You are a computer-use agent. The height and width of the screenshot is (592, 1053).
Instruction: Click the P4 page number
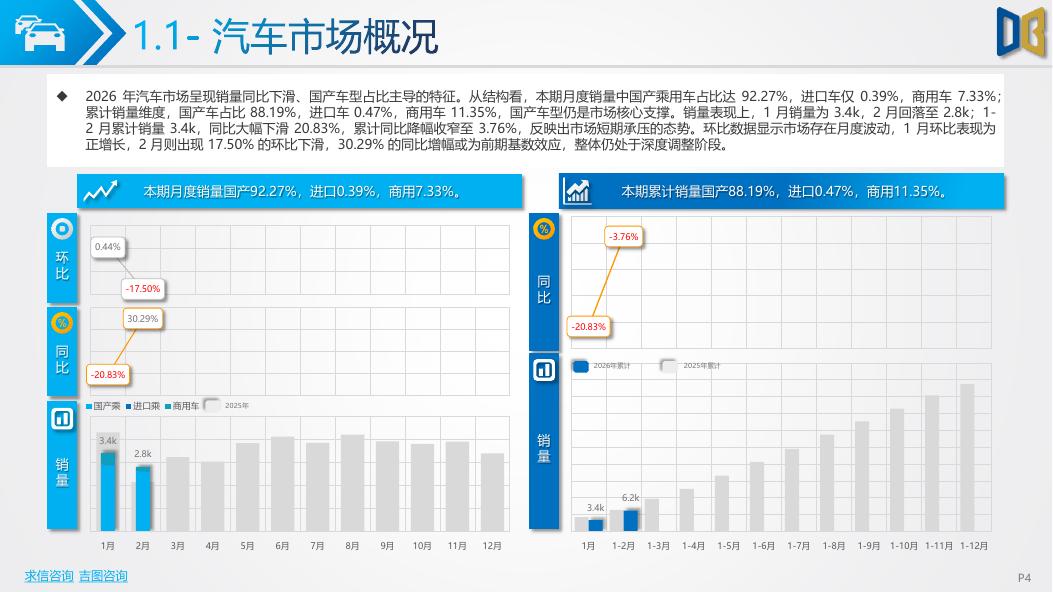coord(1024,577)
